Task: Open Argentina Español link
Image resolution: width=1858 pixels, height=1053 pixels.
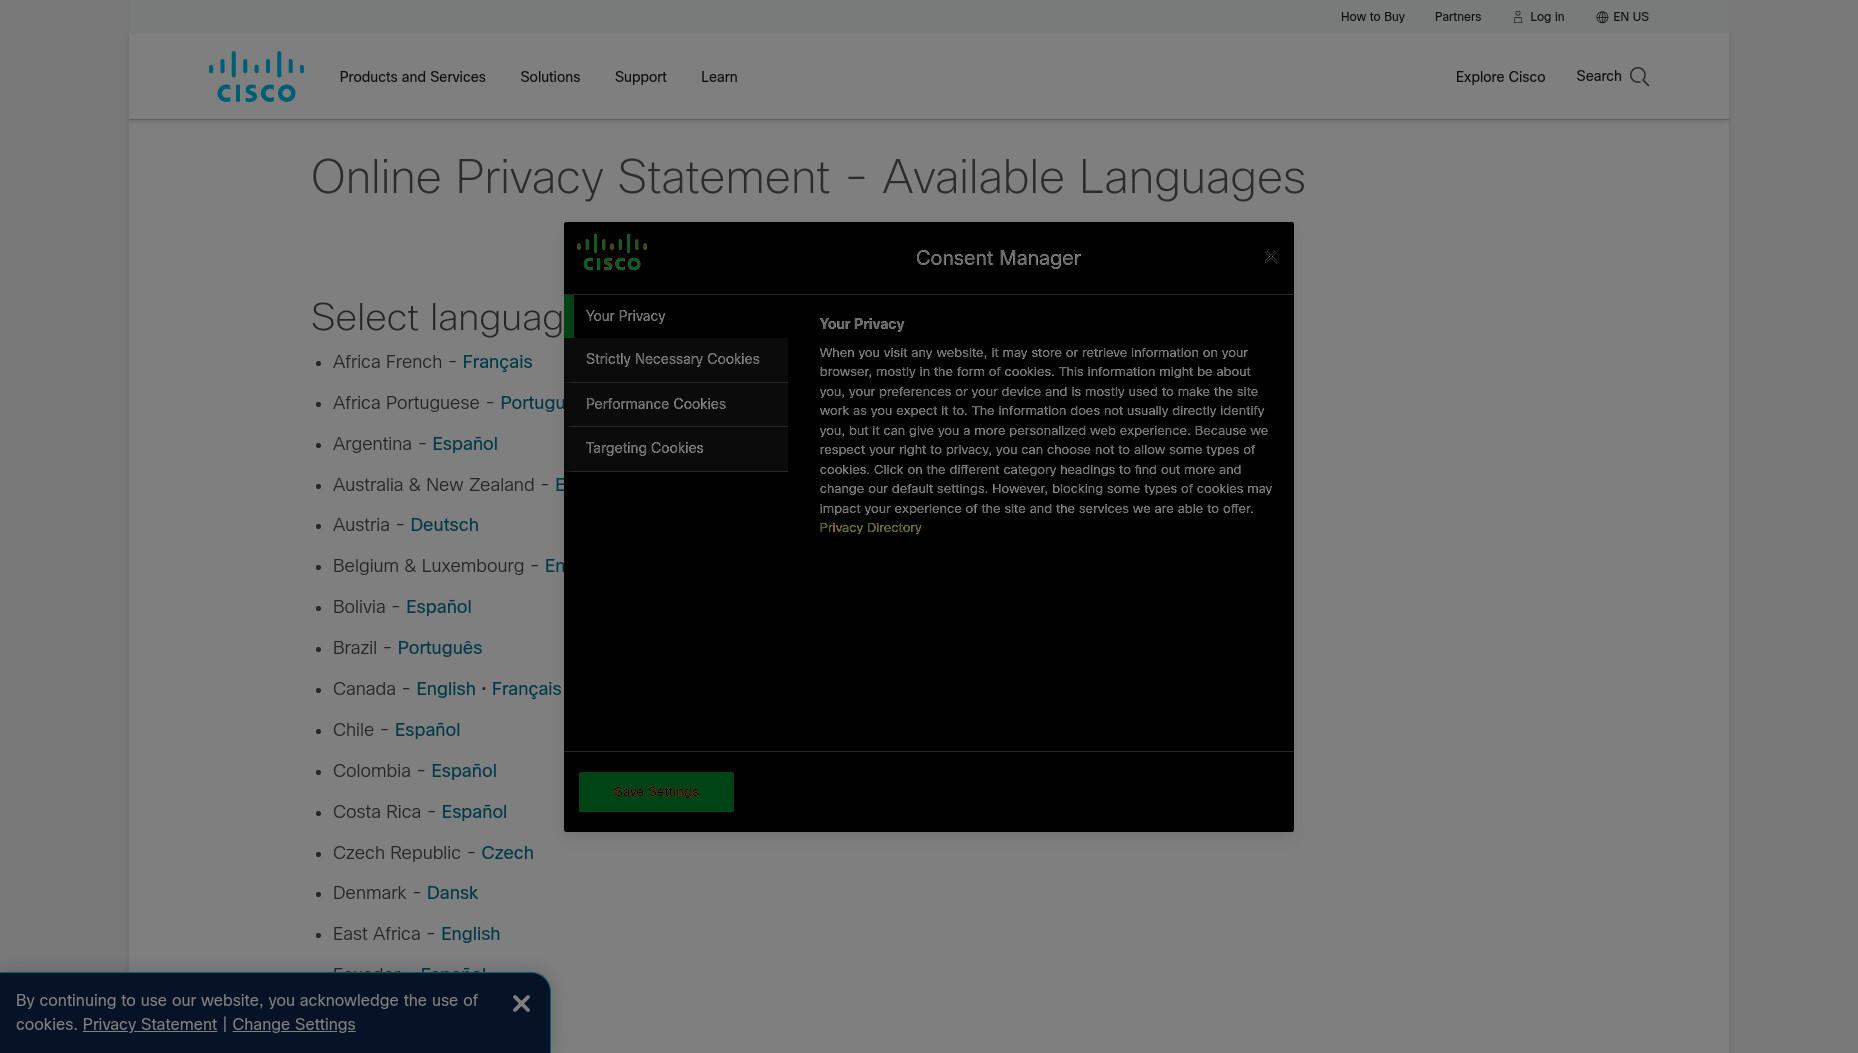Action: pyautogui.click(x=465, y=444)
